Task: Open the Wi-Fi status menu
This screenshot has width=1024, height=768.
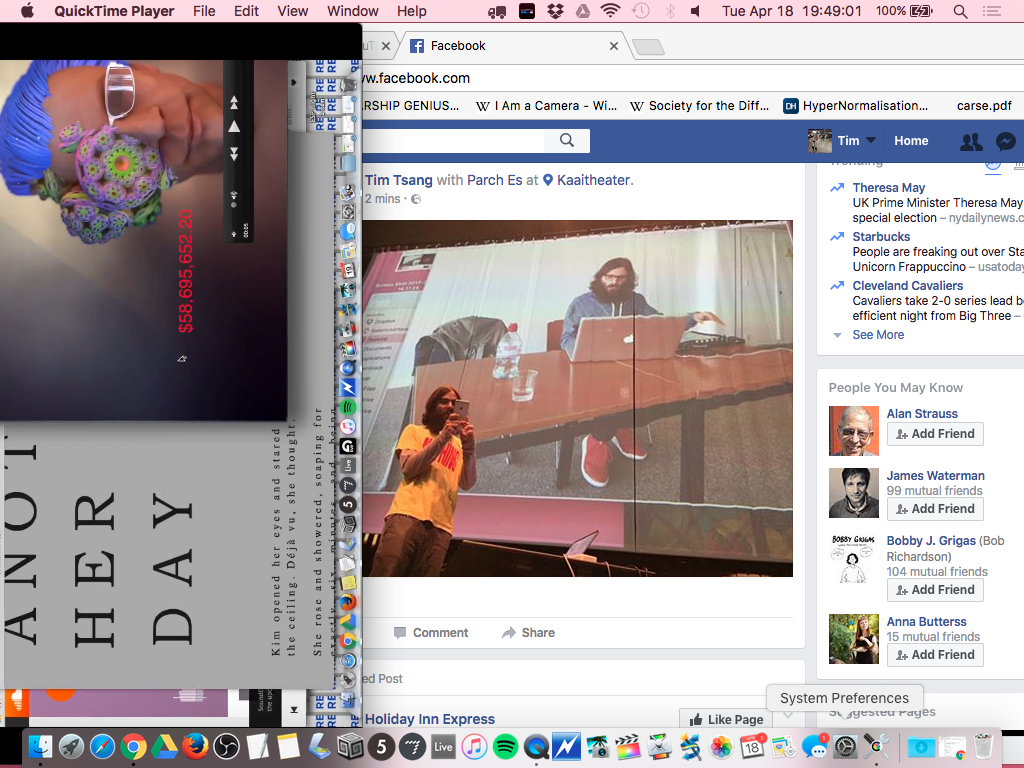Action: (610, 11)
